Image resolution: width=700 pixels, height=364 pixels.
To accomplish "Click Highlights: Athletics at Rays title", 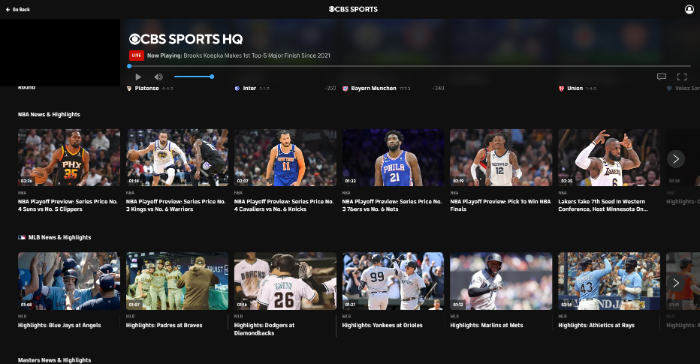I will (x=596, y=325).
